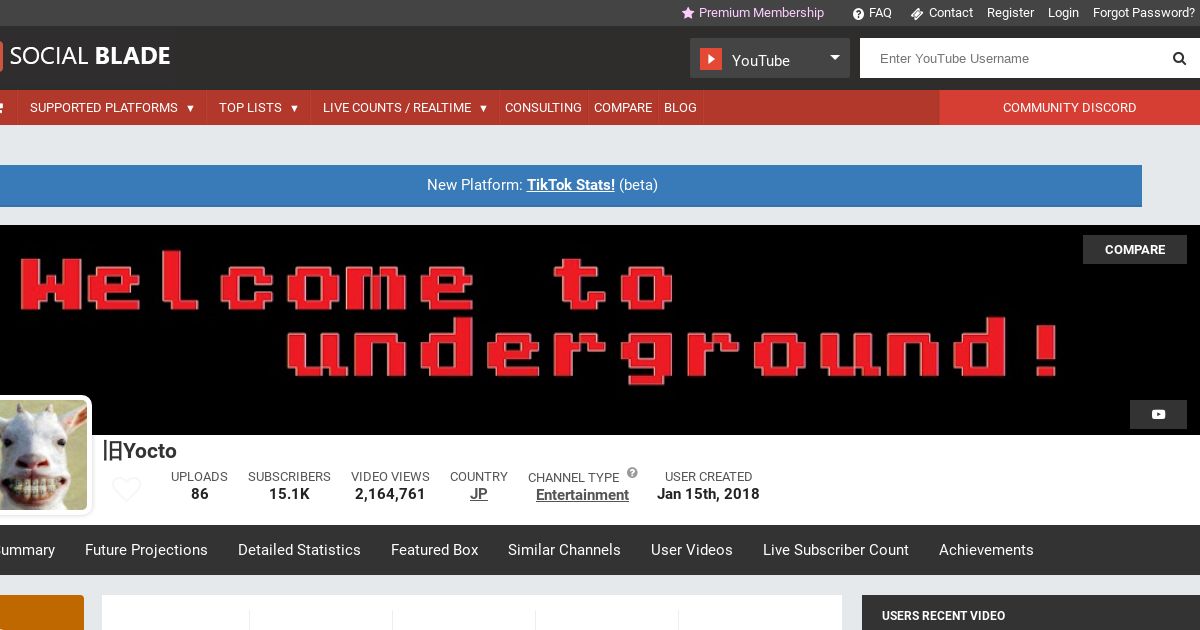This screenshot has height=630, width=1200.
Task: Expand the Top Lists menu
Action: click(259, 108)
